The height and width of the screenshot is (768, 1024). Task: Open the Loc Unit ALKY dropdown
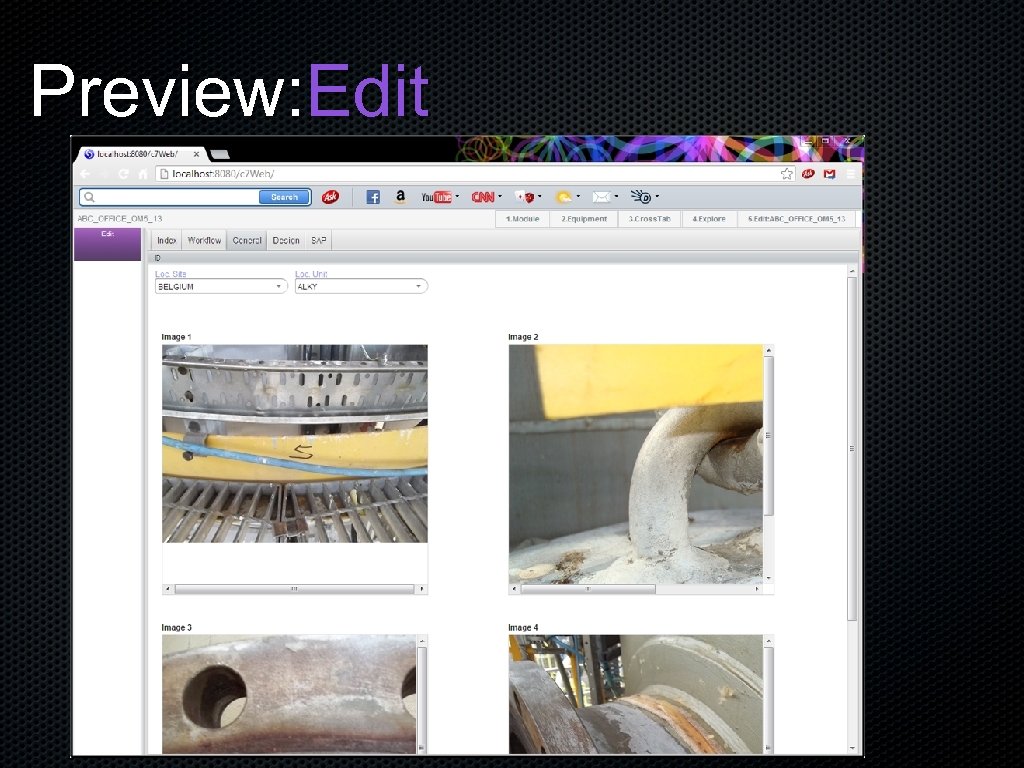coord(361,287)
